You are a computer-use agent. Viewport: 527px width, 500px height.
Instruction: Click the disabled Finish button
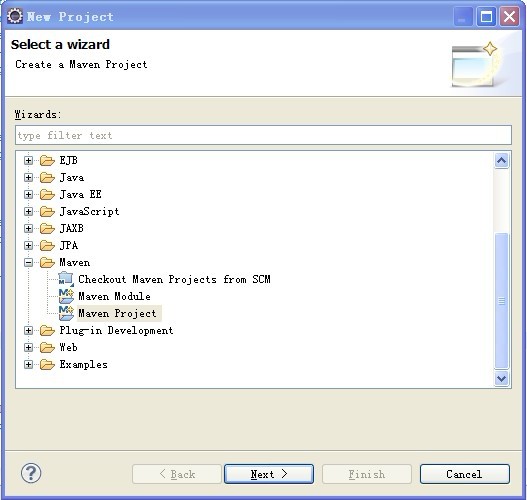pyautogui.click(x=367, y=474)
